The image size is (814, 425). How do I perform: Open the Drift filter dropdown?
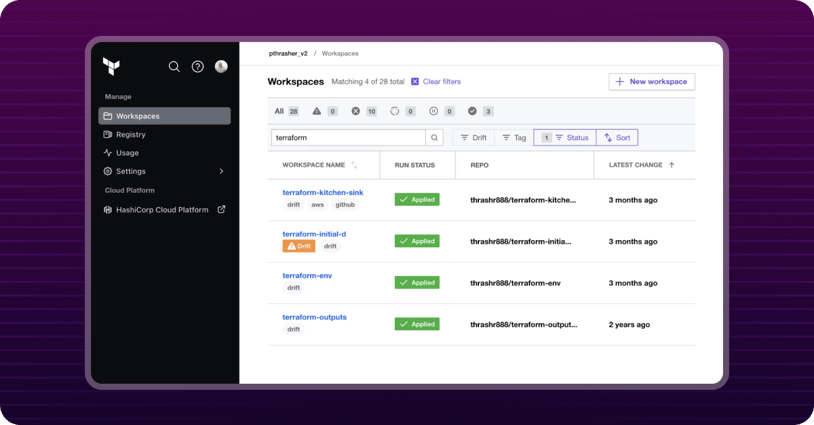click(473, 138)
